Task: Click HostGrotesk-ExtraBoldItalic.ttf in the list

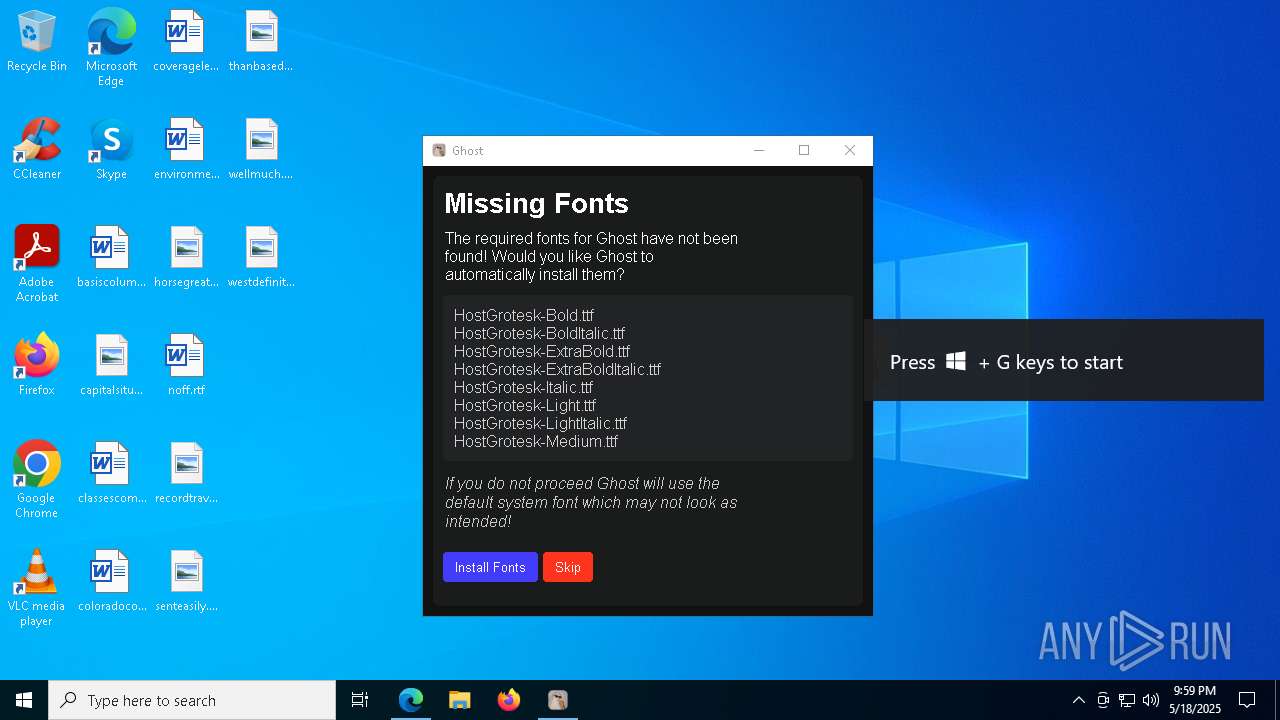Action: coord(557,370)
